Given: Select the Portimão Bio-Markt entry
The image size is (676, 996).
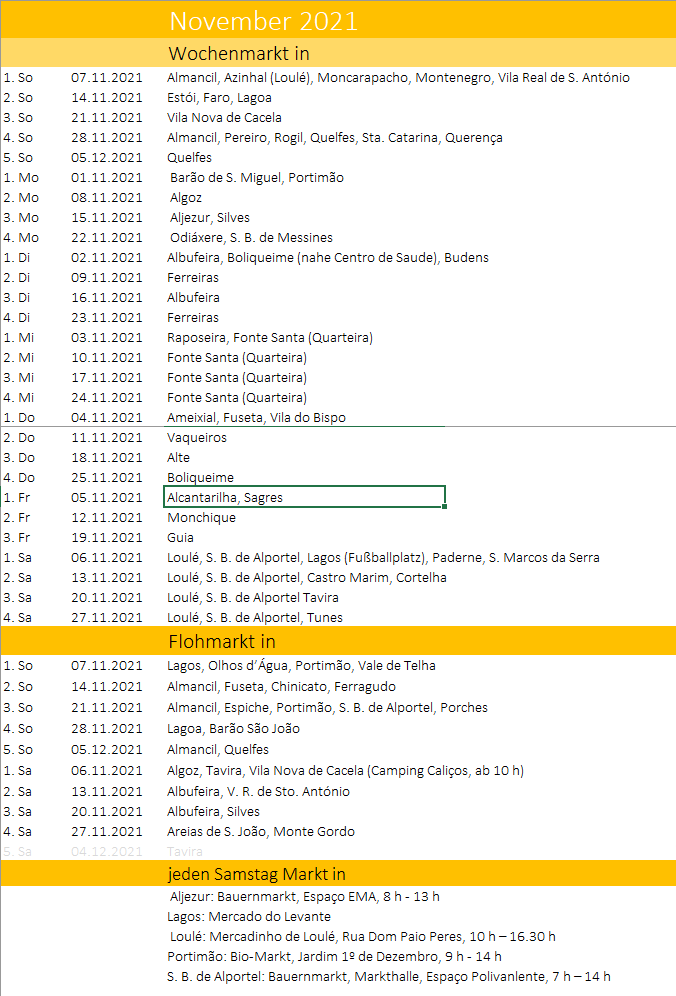Looking at the screenshot, I should [x=334, y=956].
